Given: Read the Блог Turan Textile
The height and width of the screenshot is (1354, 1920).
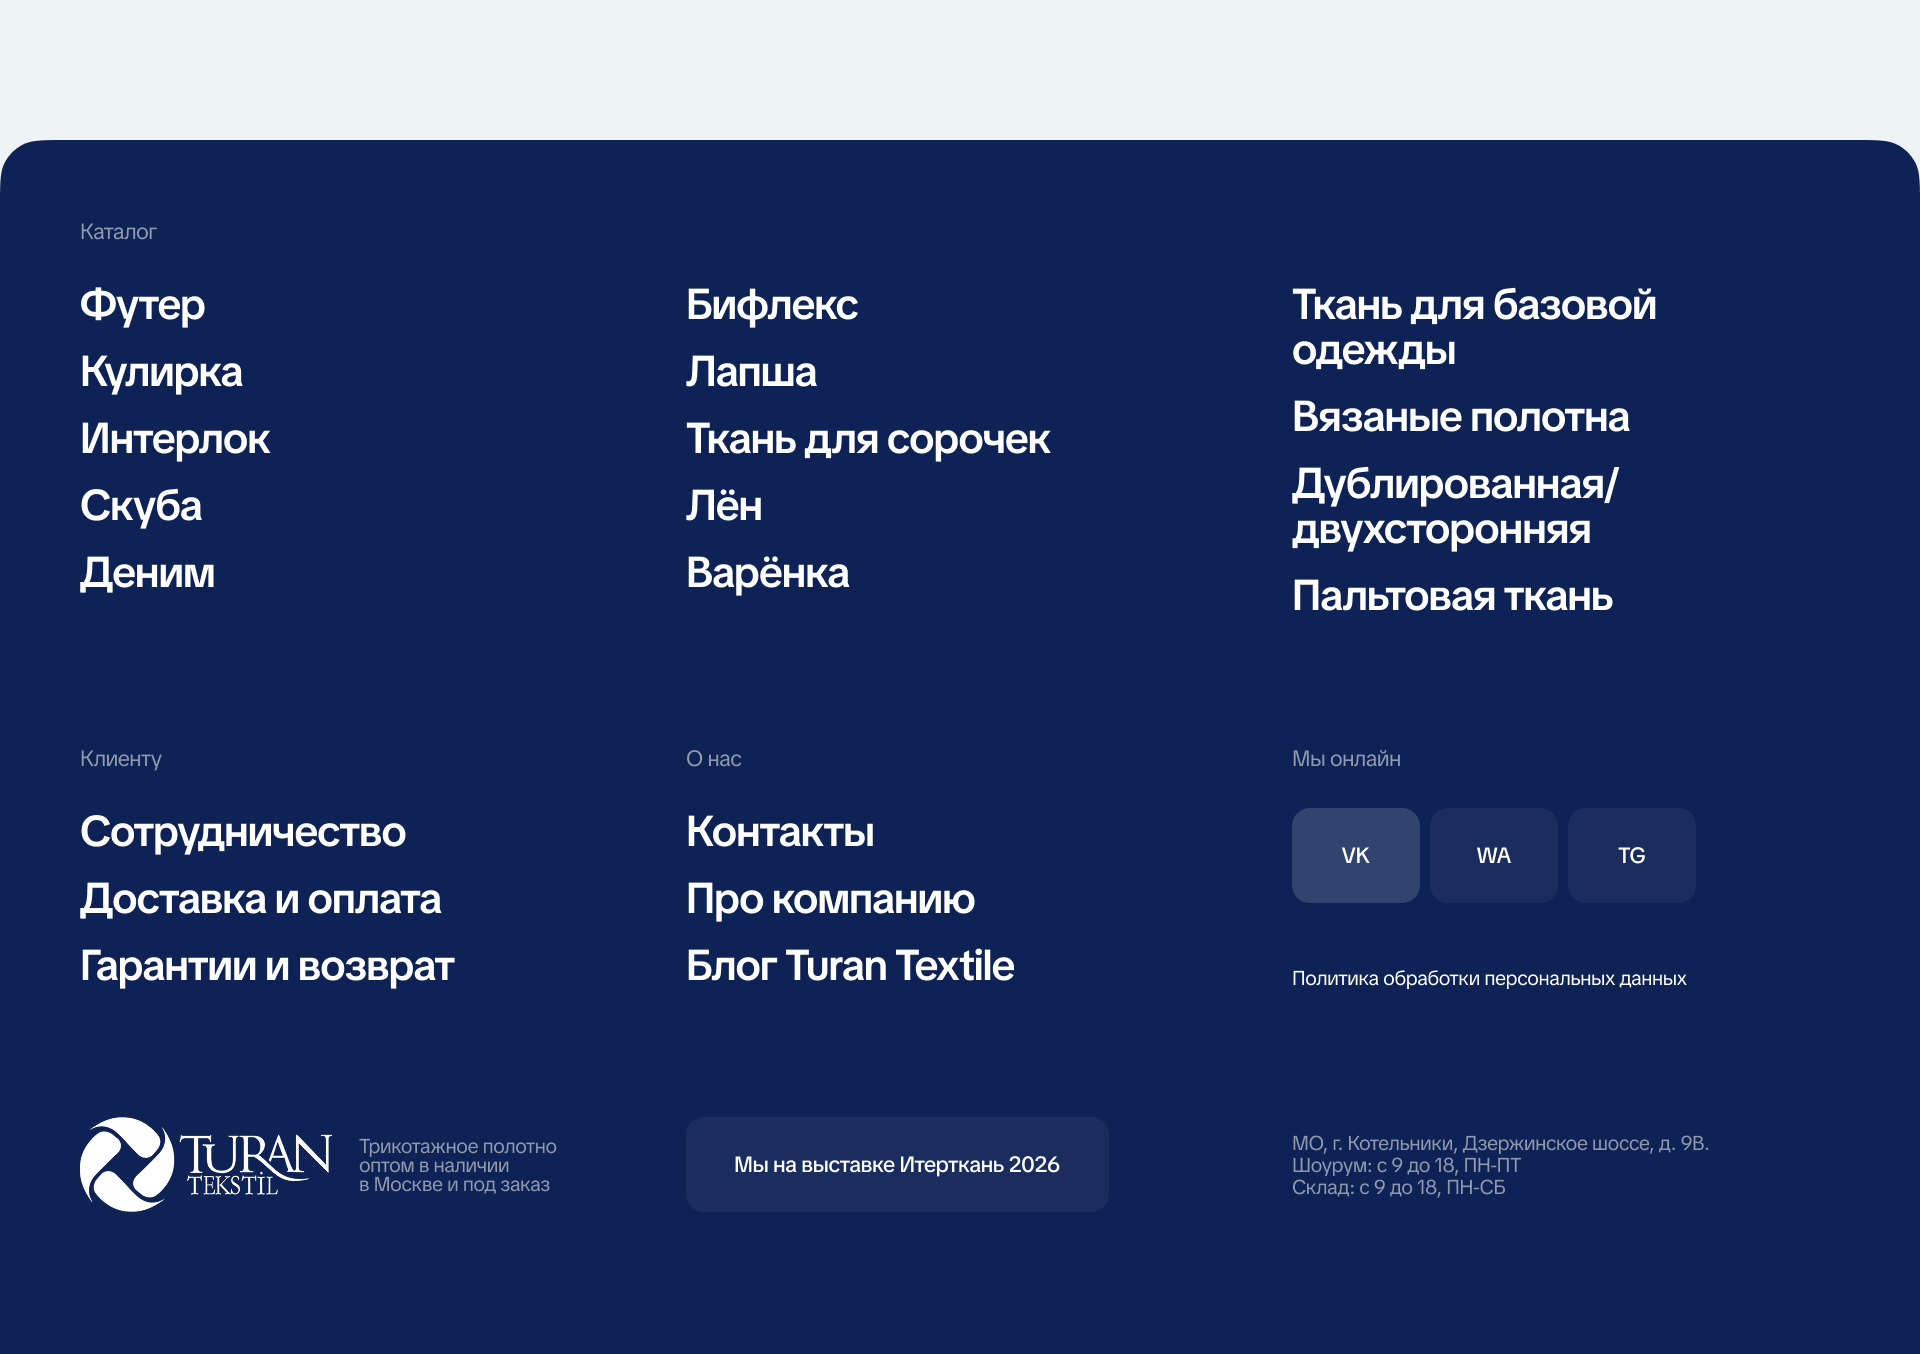Looking at the screenshot, I should (849, 966).
